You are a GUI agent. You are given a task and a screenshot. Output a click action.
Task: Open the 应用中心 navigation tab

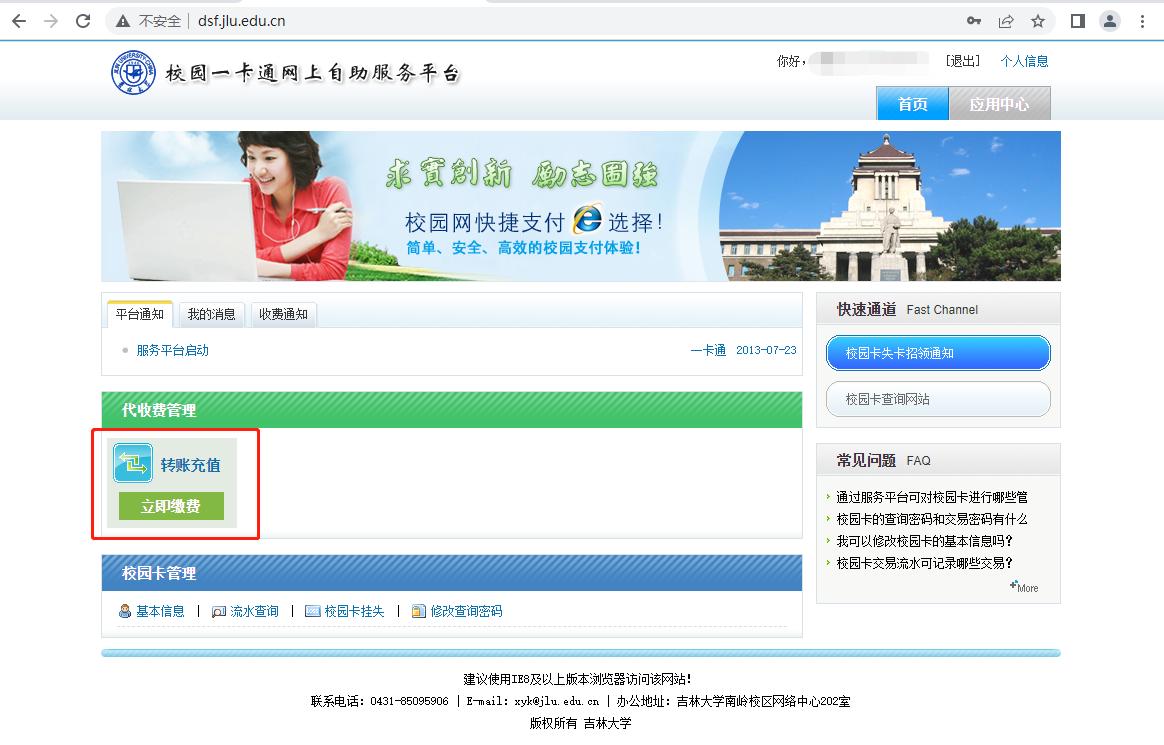[999, 104]
